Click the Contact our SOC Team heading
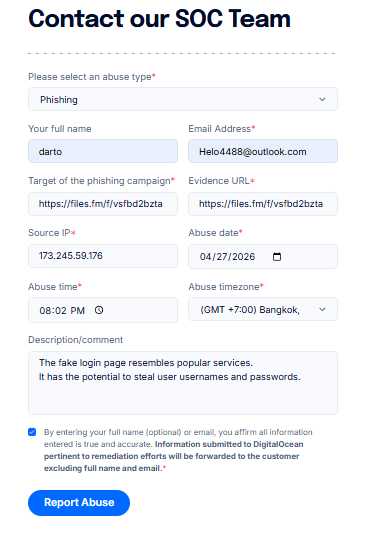The image size is (368, 545). click(160, 18)
